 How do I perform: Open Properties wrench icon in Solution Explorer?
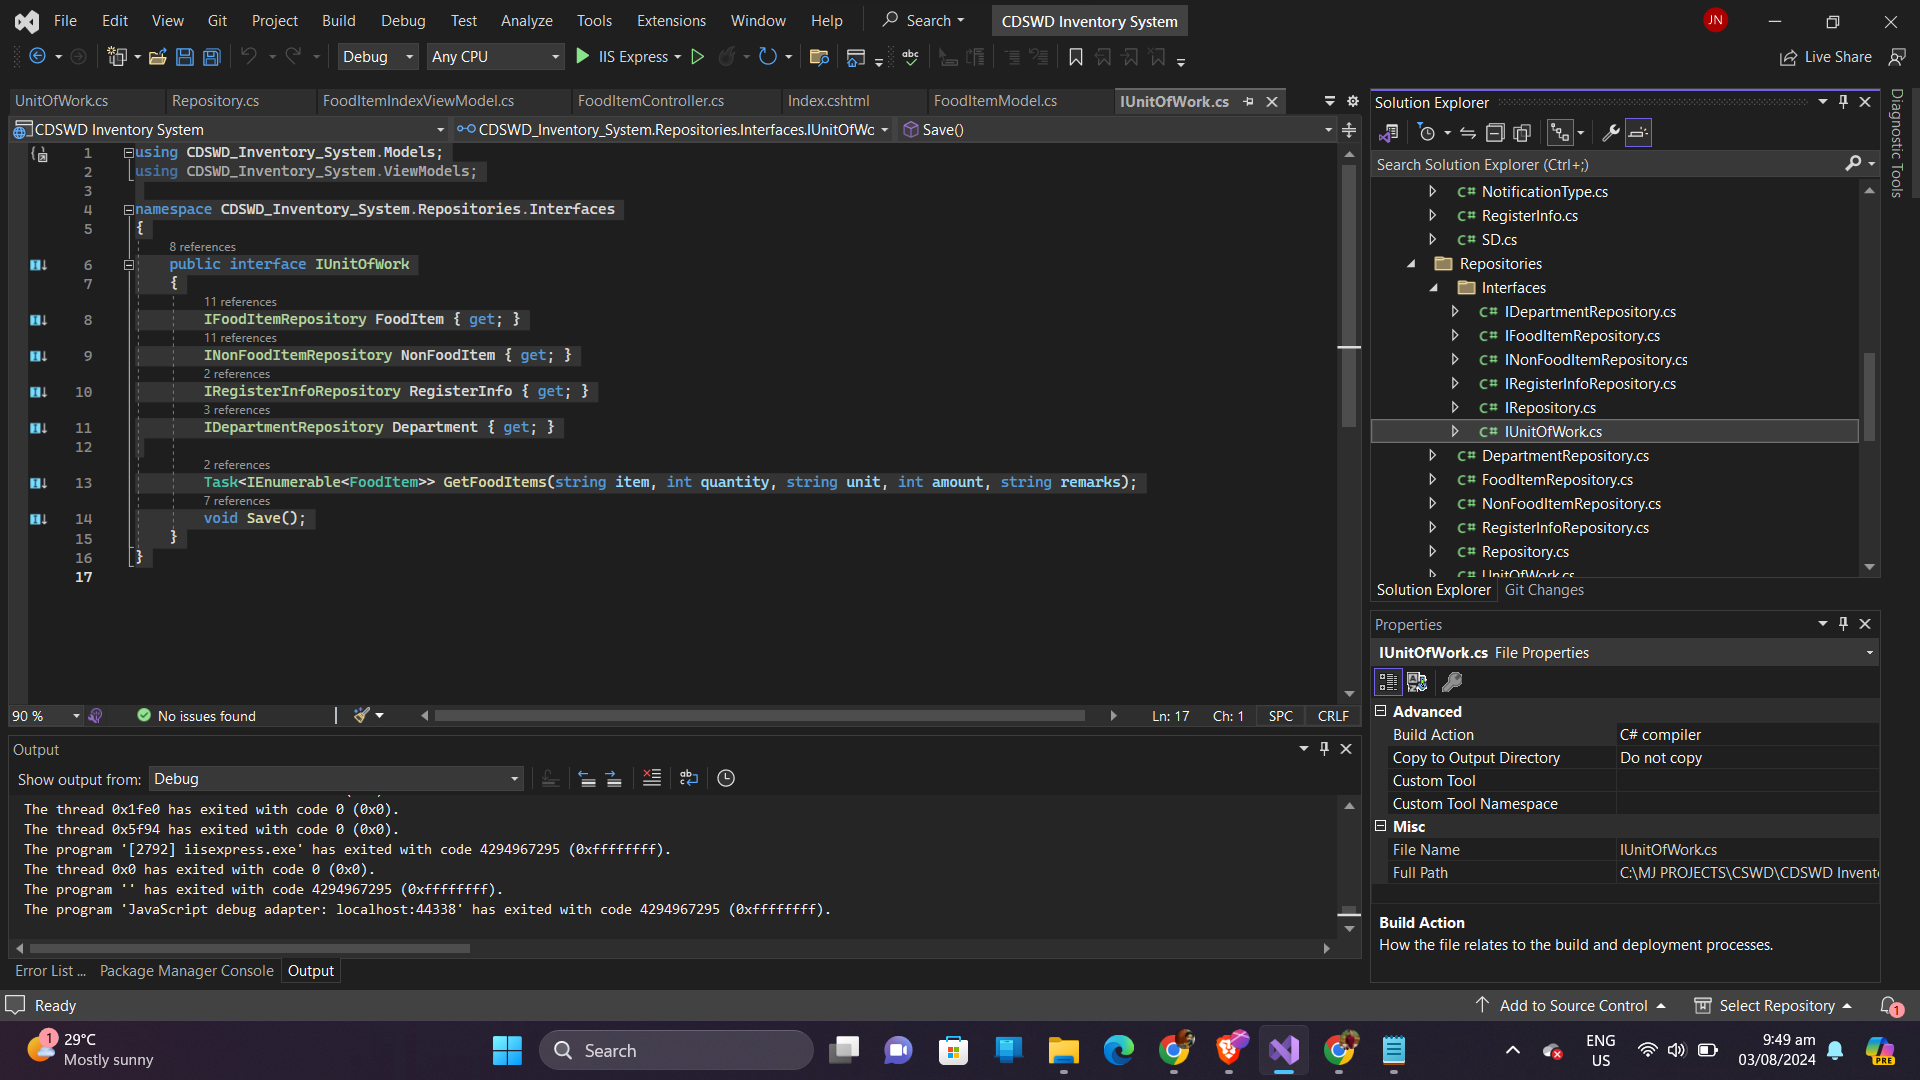pos(1610,132)
